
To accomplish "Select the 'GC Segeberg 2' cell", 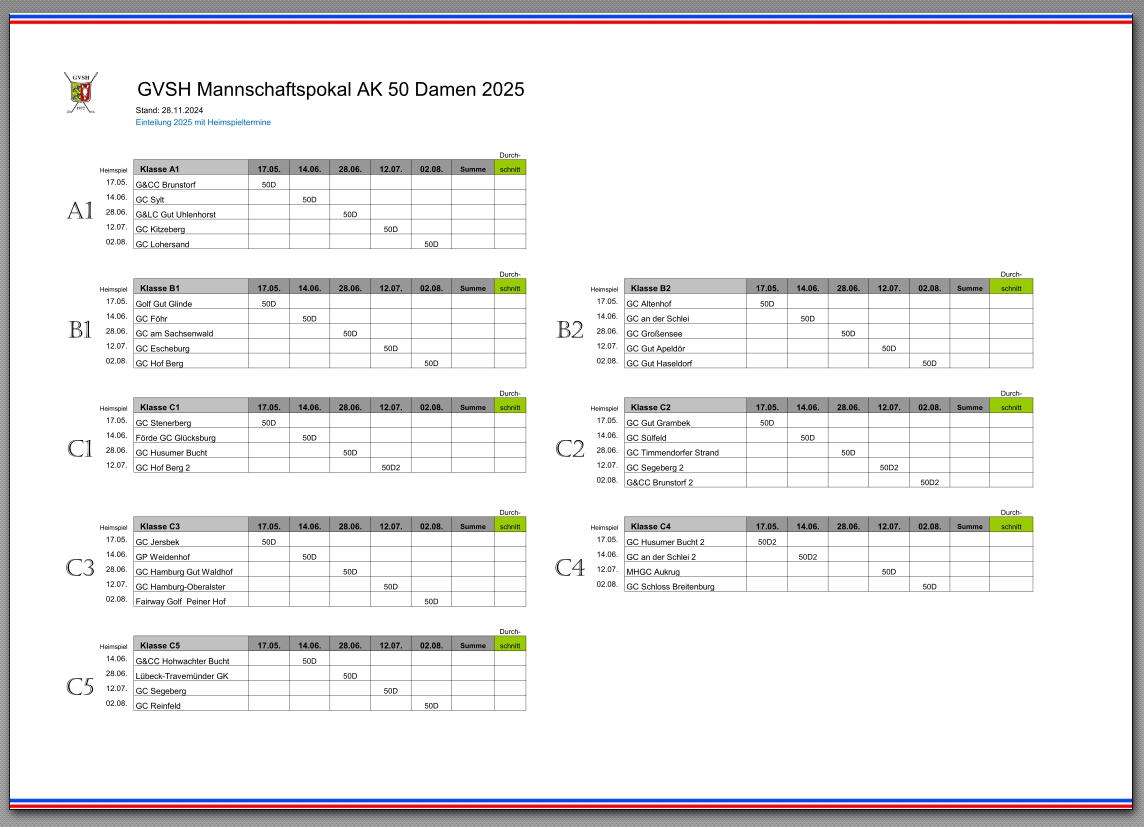I will (686, 467).
